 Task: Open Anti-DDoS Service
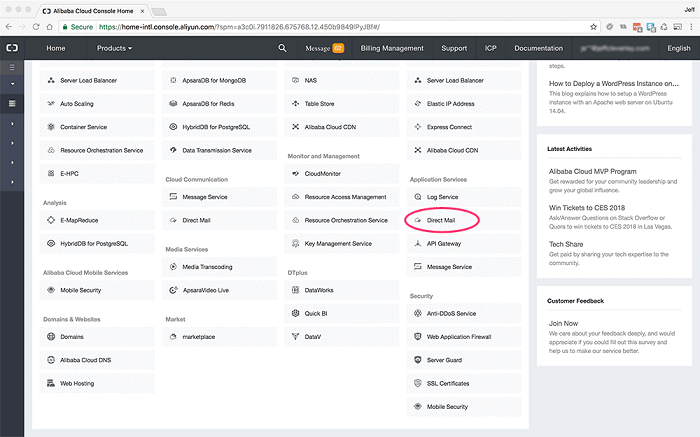point(464,313)
